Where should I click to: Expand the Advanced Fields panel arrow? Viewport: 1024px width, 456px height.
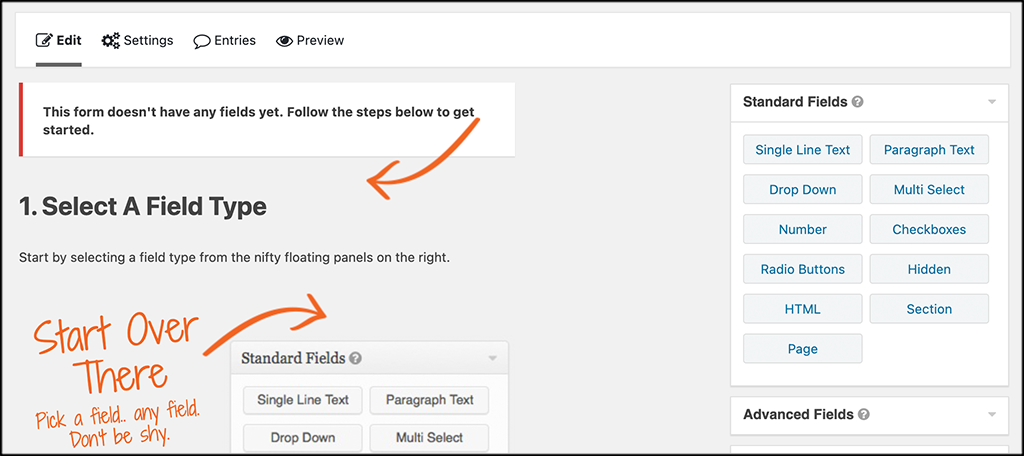(x=991, y=414)
